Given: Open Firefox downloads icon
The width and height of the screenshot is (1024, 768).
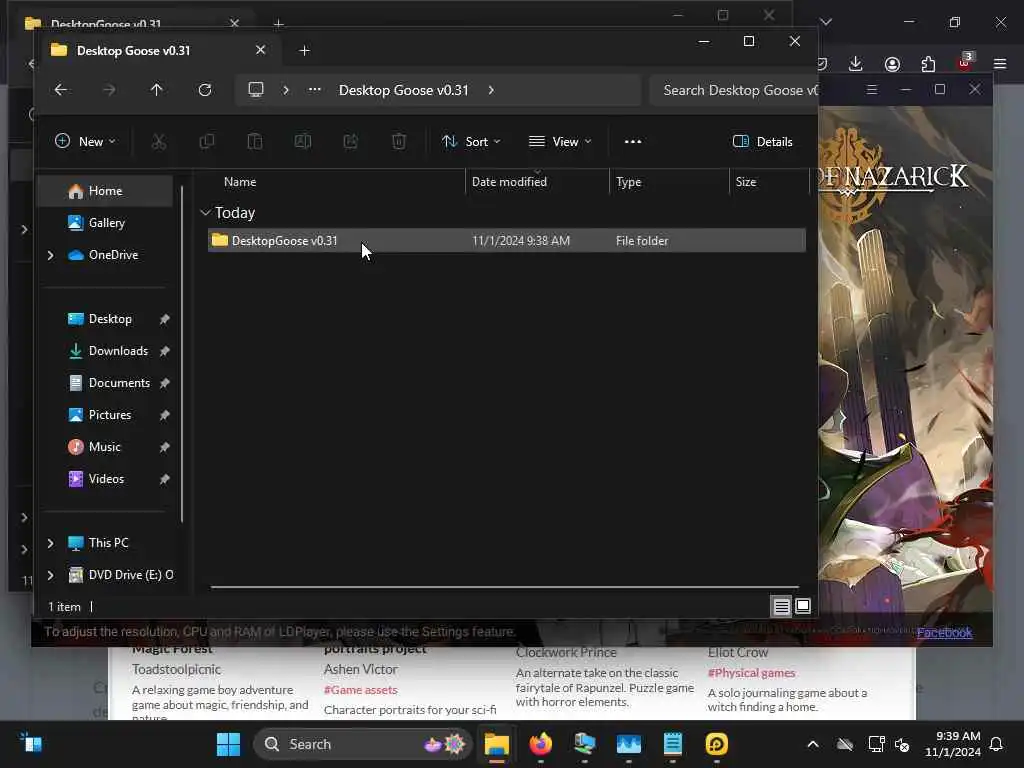Looking at the screenshot, I should [x=856, y=63].
